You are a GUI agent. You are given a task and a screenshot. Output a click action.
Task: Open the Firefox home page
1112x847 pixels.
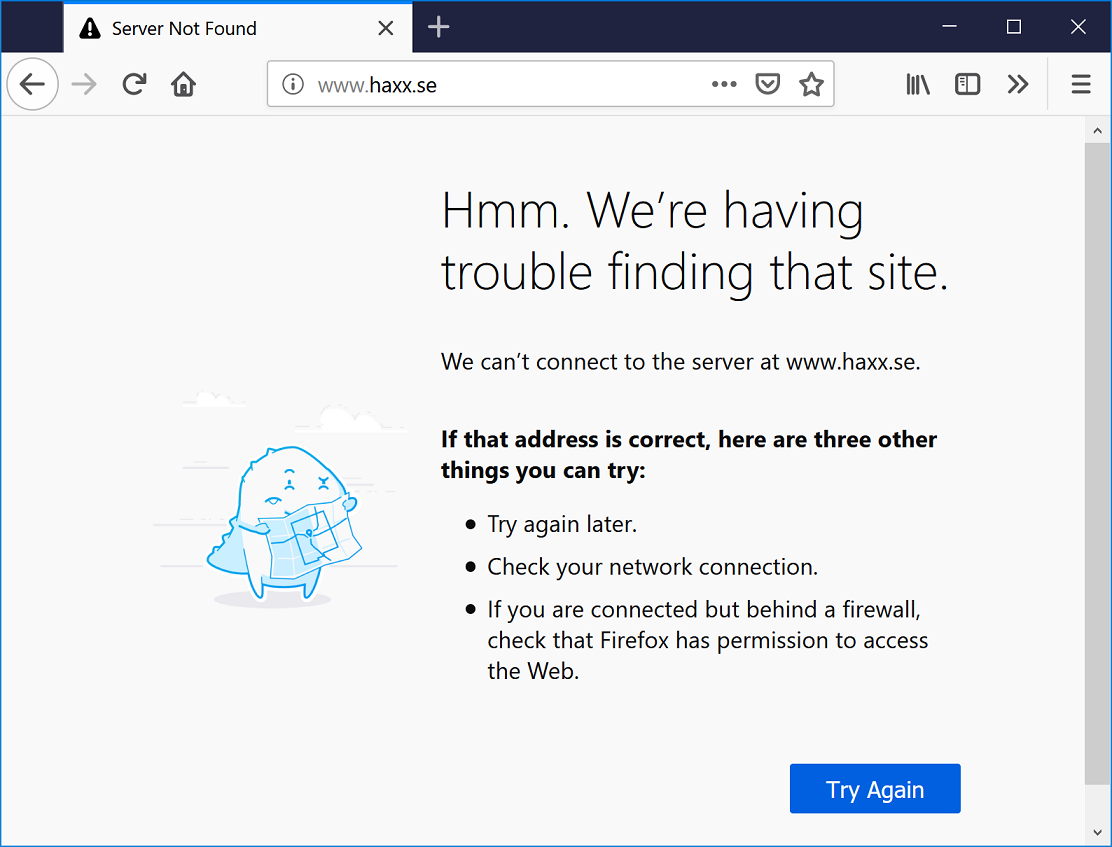point(183,84)
